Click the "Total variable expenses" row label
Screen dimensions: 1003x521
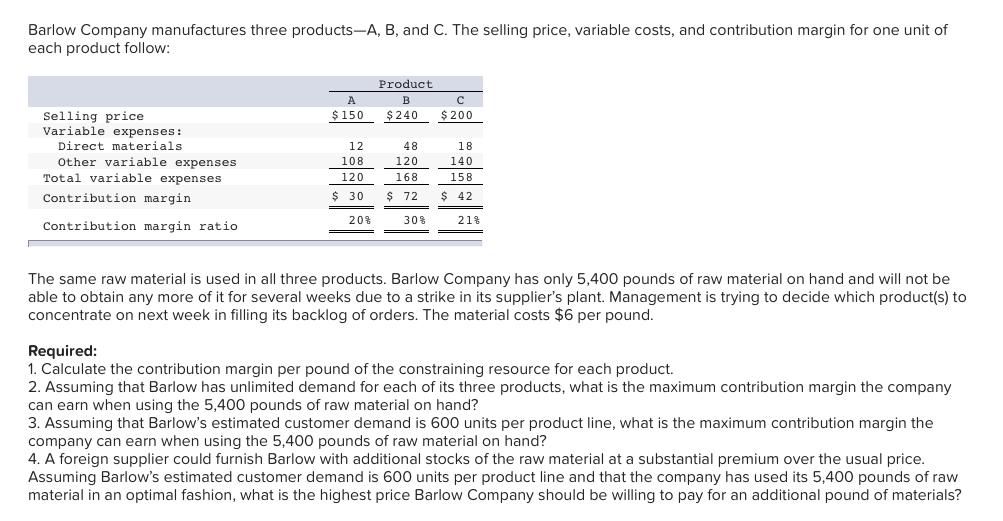(132, 178)
